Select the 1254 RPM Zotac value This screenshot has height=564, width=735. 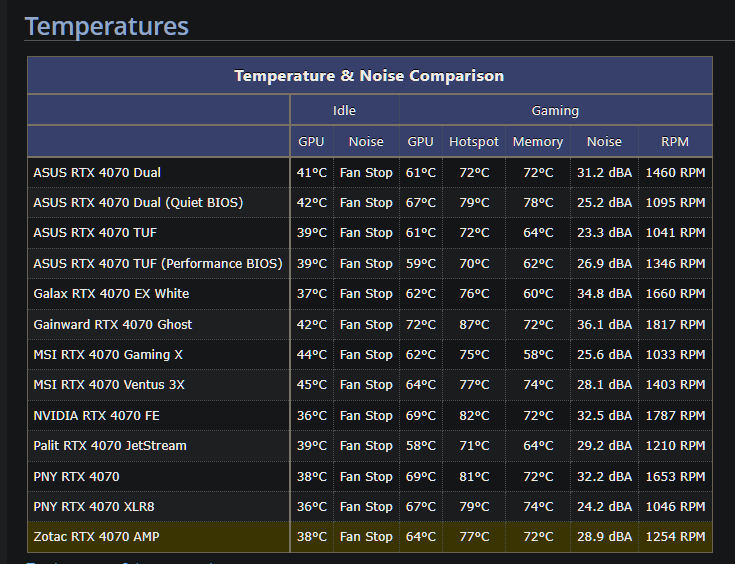[675, 536]
